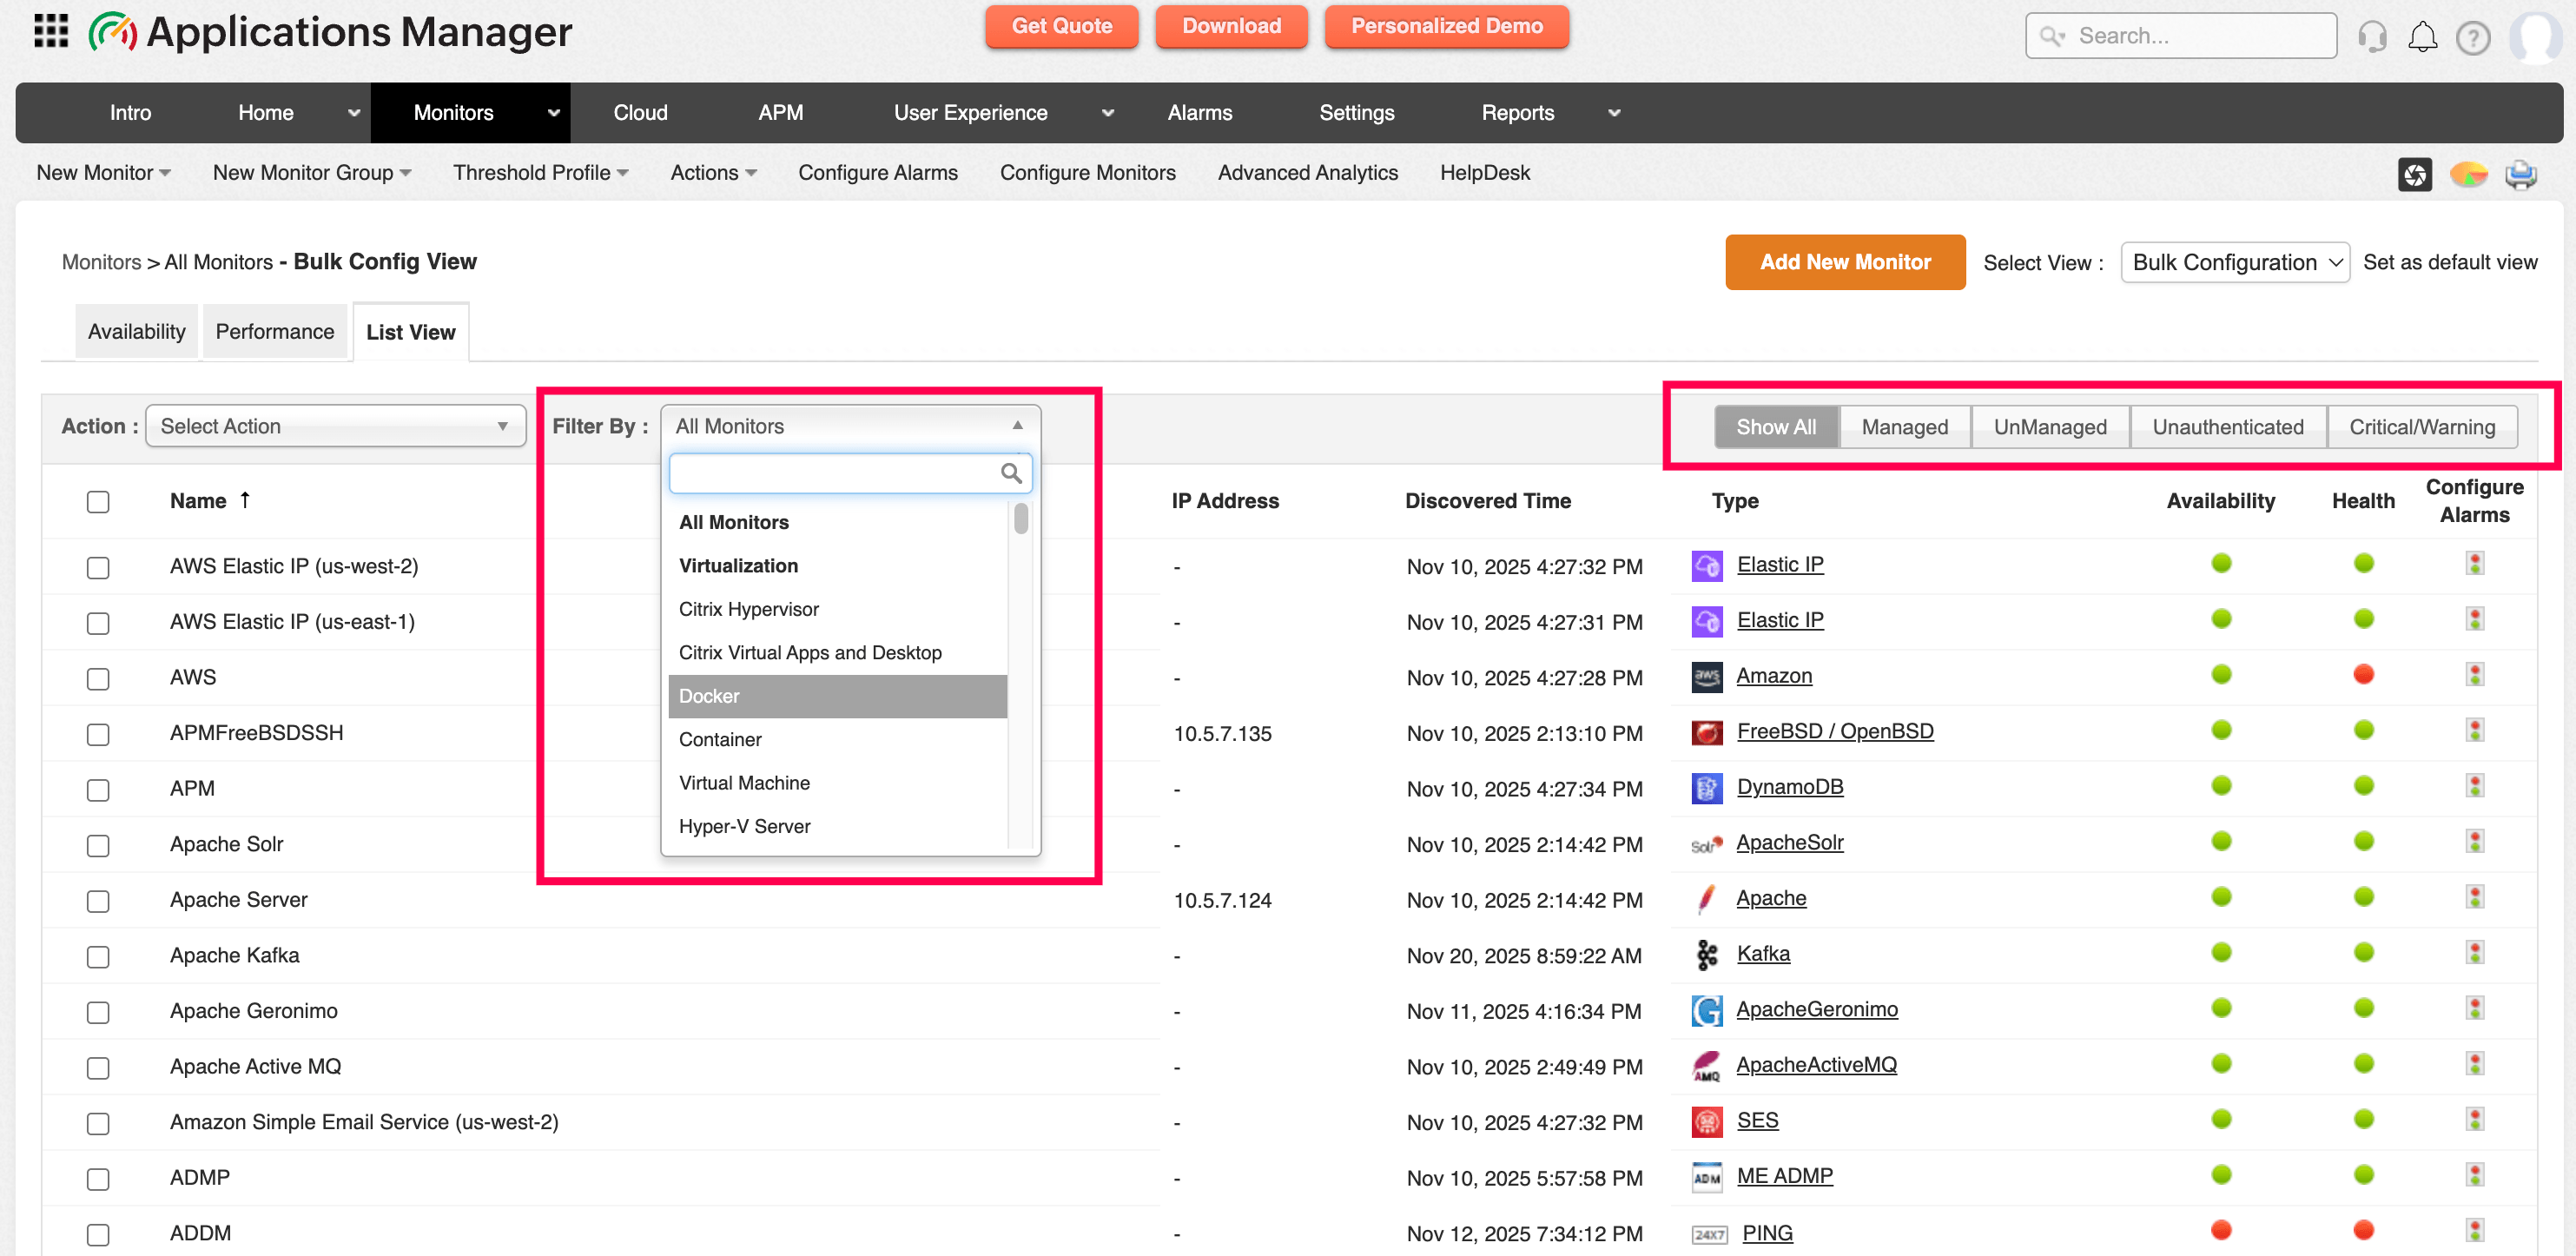Image resolution: width=2576 pixels, height=1256 pixels.
Task: Show only UnManaged monitors
Action: (2050, 427)
